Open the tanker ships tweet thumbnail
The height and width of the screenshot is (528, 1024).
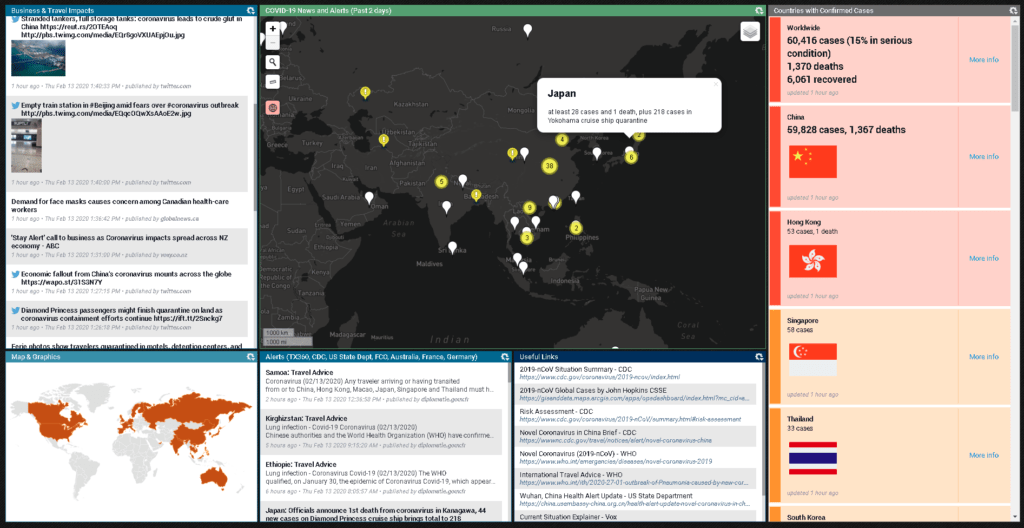(x=38, y=58)
